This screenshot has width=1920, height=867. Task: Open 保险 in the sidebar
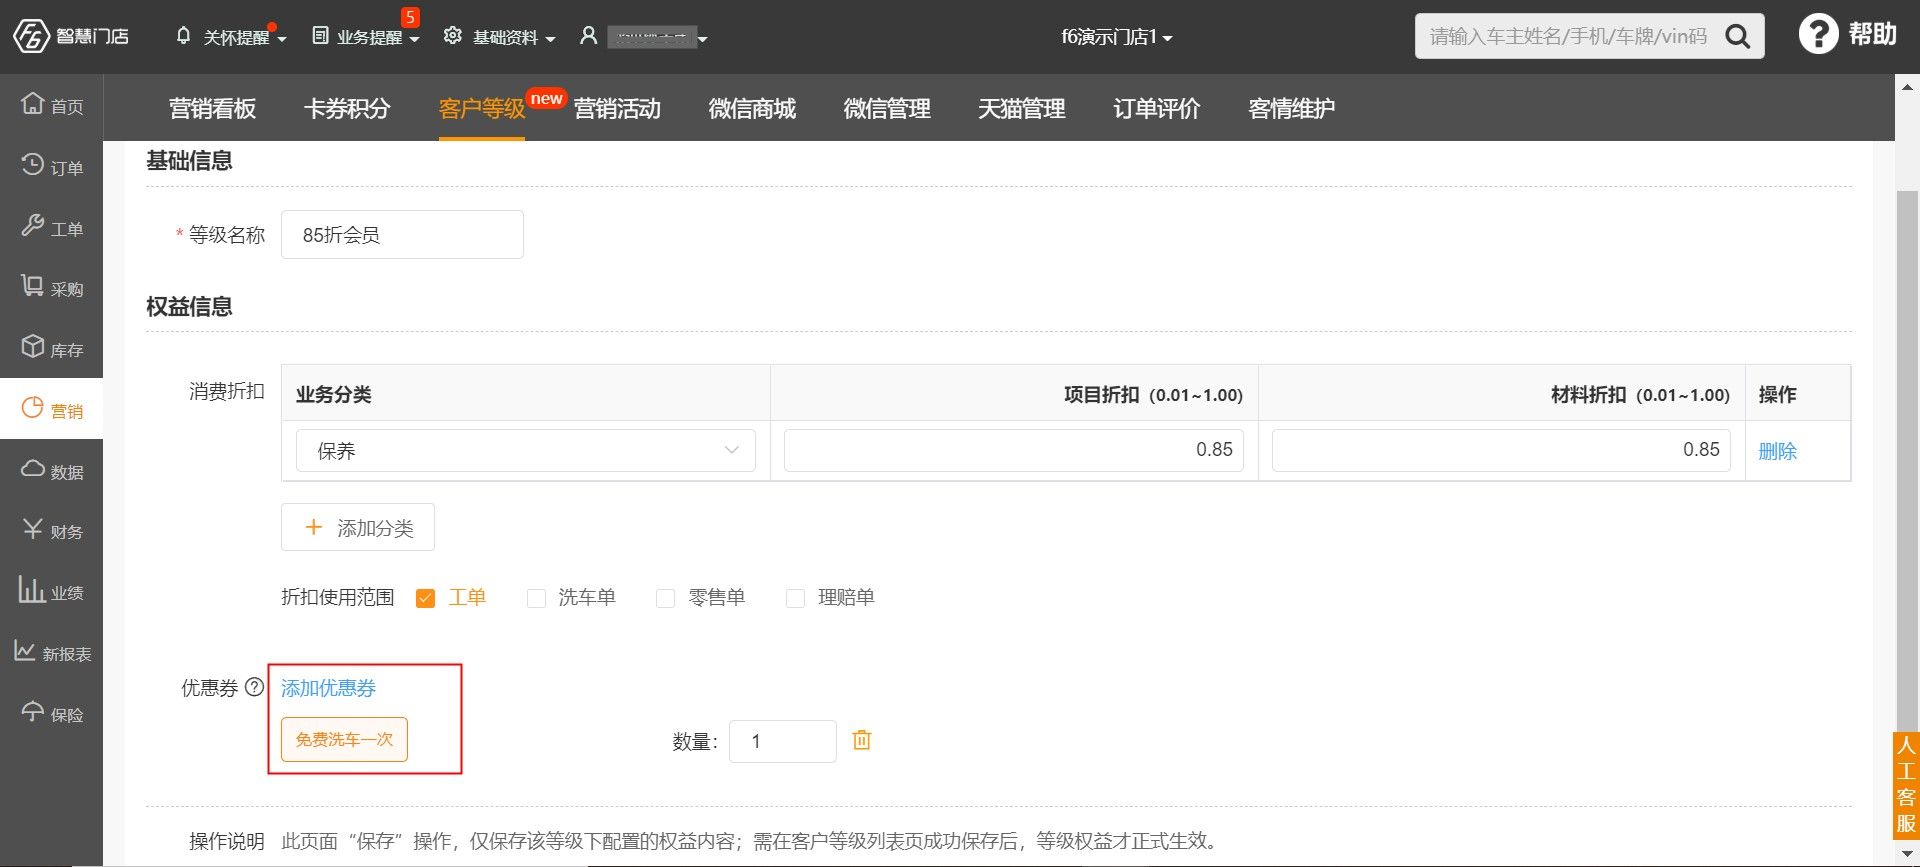click(x=52, y=713)
